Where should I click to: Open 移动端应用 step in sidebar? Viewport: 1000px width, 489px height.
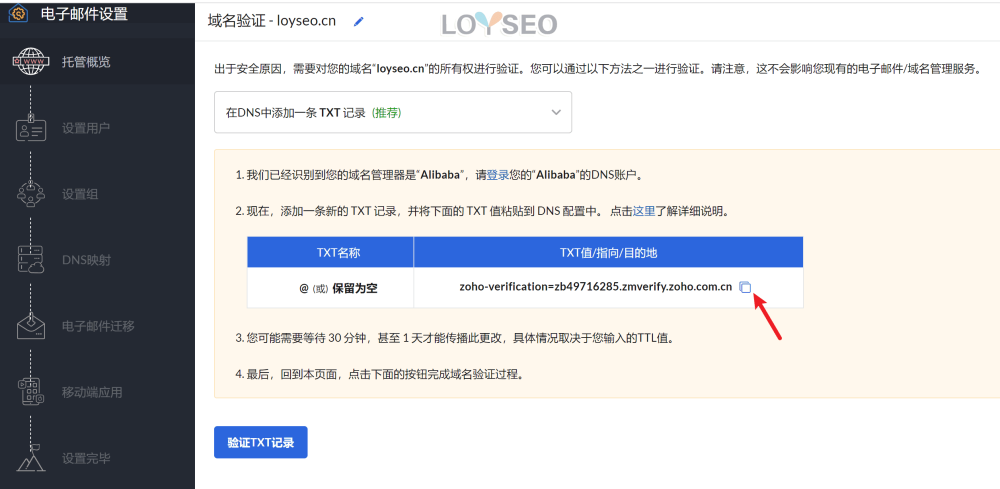tap(92, 392)
